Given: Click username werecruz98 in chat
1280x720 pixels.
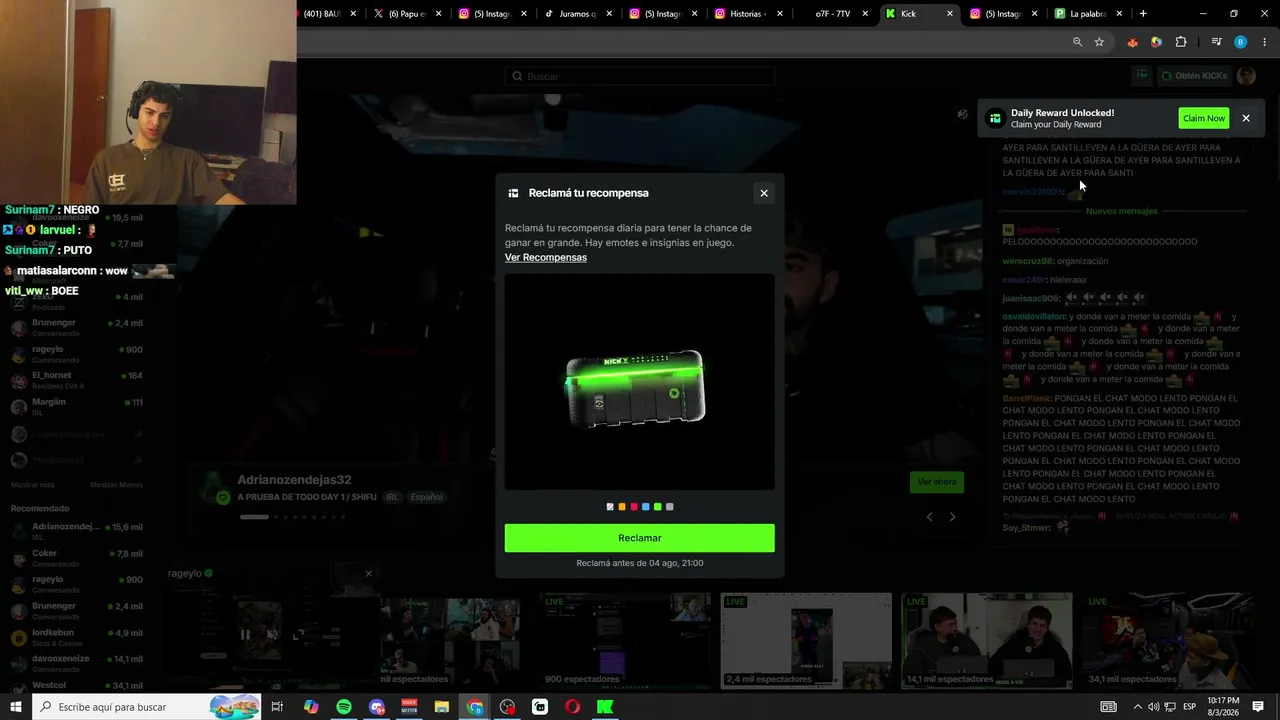Looking at the screenshot, I should tap(1028, 261).
